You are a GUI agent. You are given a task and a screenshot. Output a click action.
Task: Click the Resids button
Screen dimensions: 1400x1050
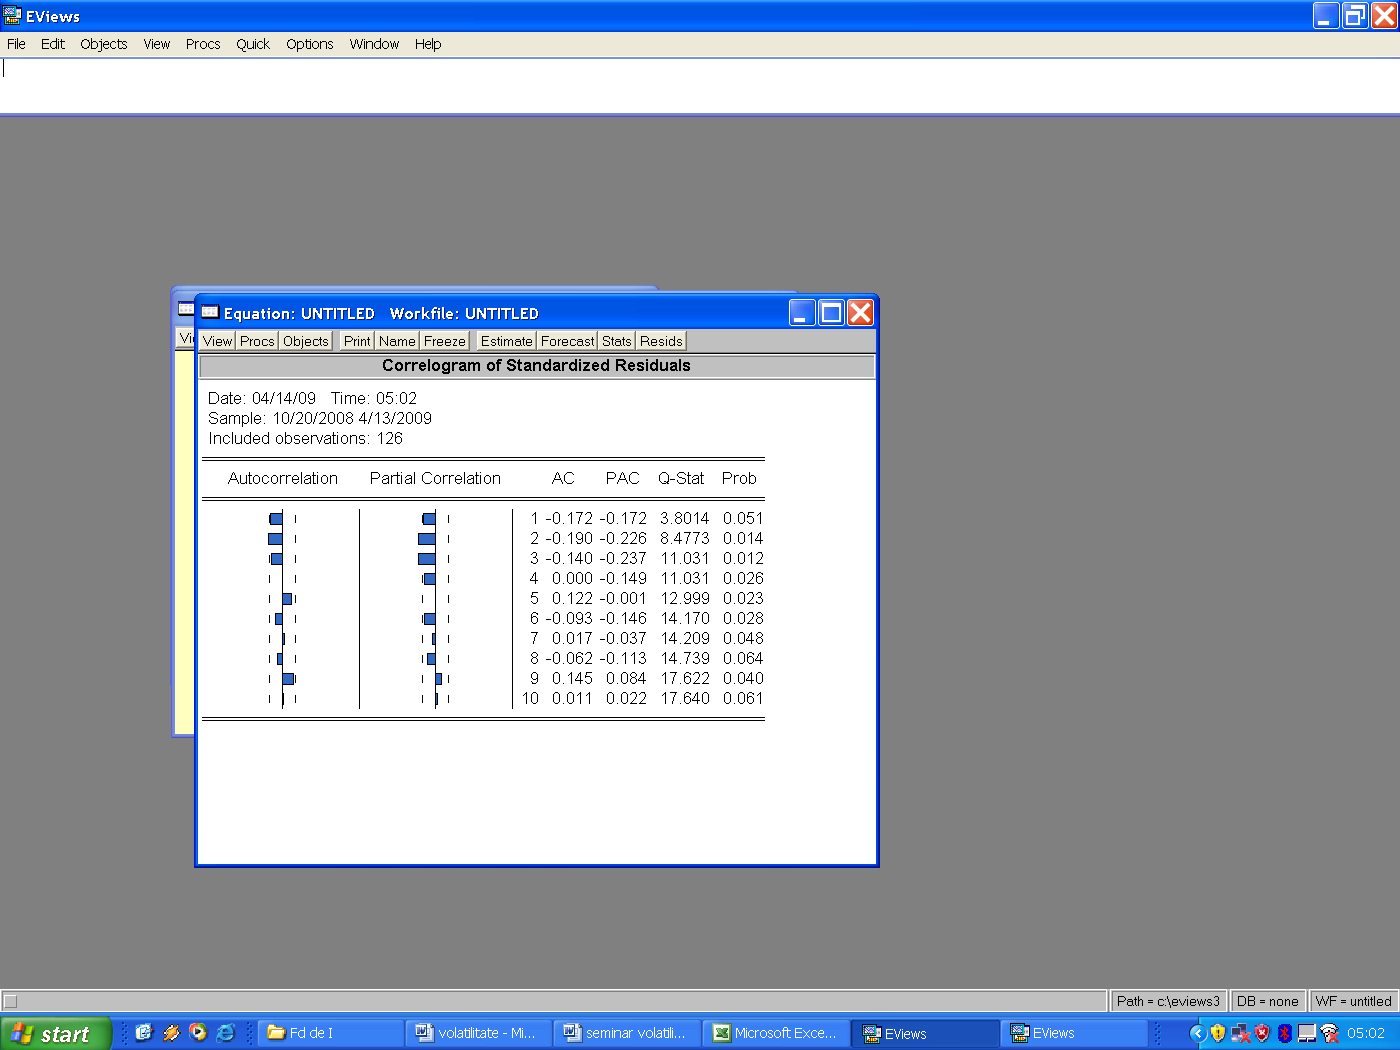pyautogui.click(x=661, y=341)
